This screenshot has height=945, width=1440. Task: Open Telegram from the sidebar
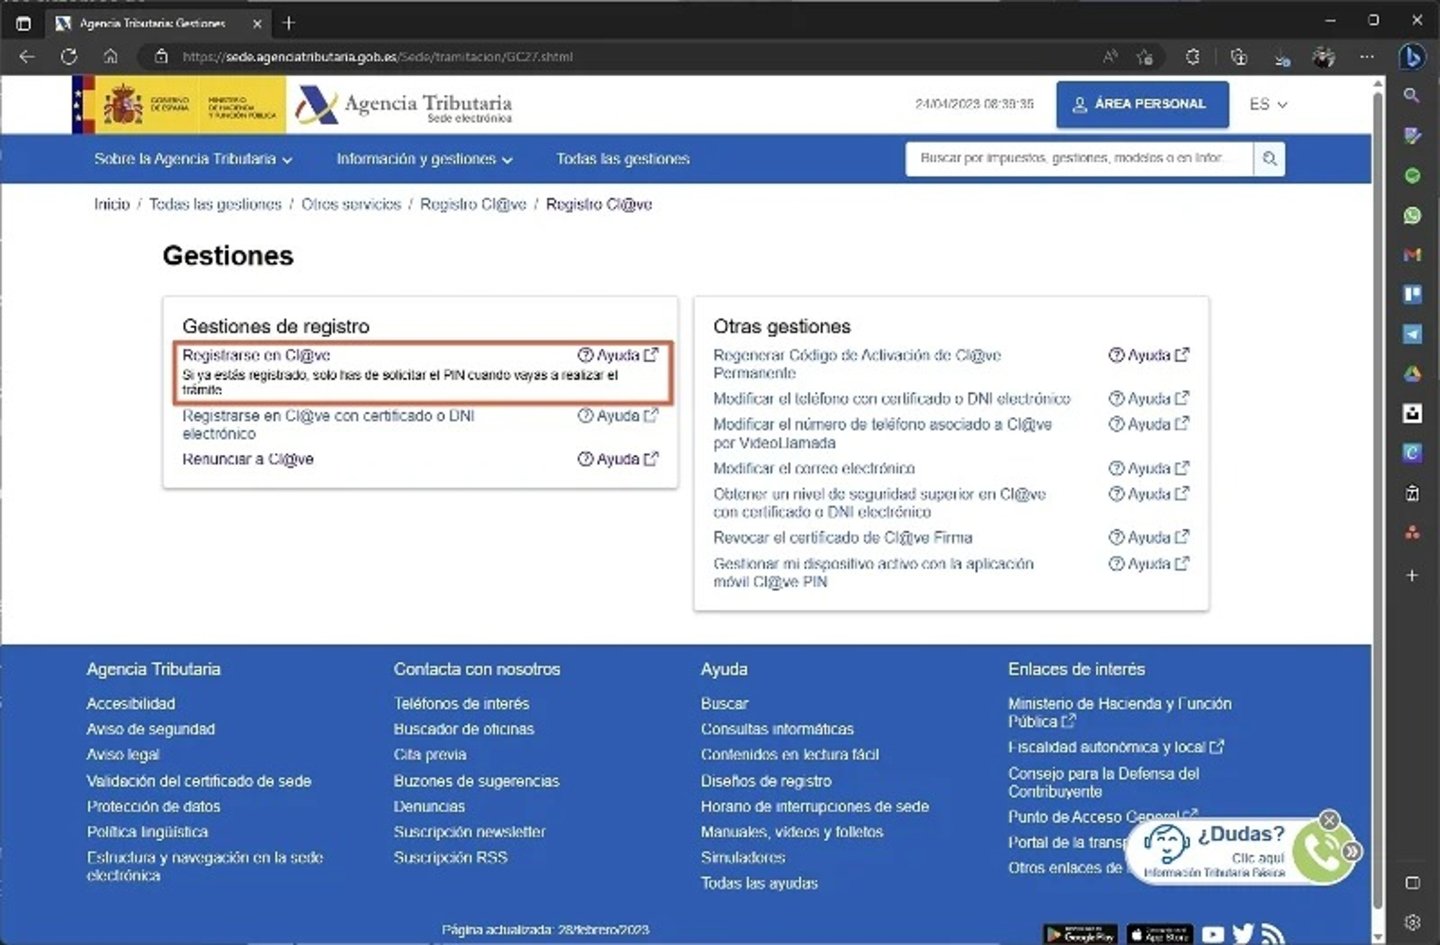pos(1412,334)
